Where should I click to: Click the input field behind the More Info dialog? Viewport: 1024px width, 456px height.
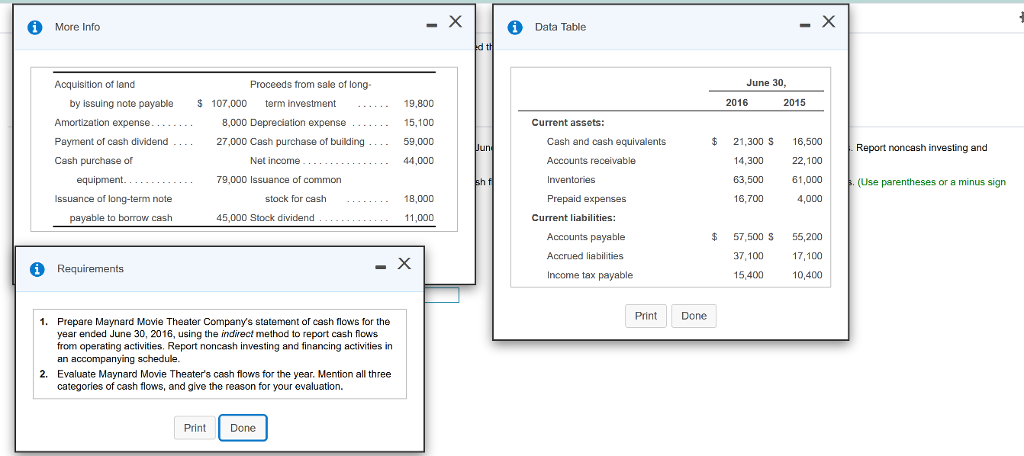(441, 295)
